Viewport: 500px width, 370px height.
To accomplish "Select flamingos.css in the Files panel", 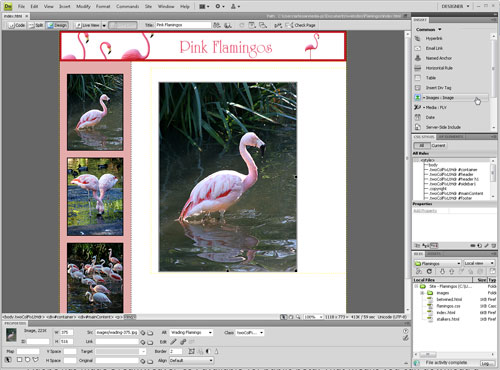I will 448,306.
